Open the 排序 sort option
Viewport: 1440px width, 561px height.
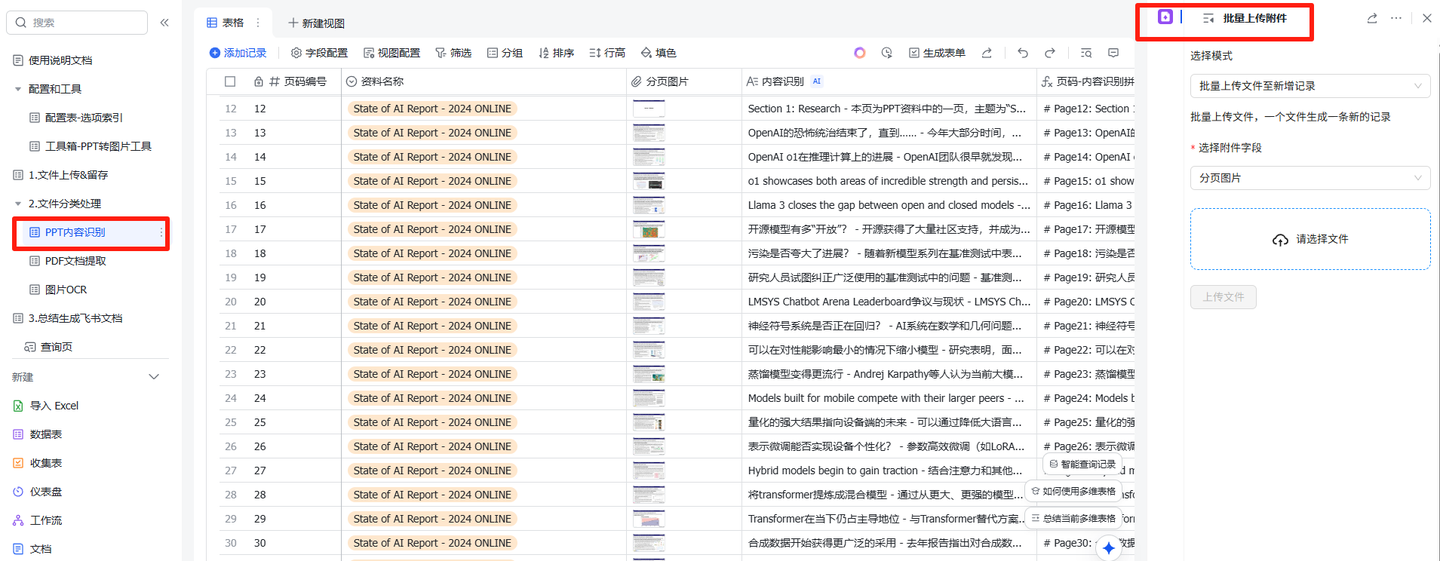[556, 53]
